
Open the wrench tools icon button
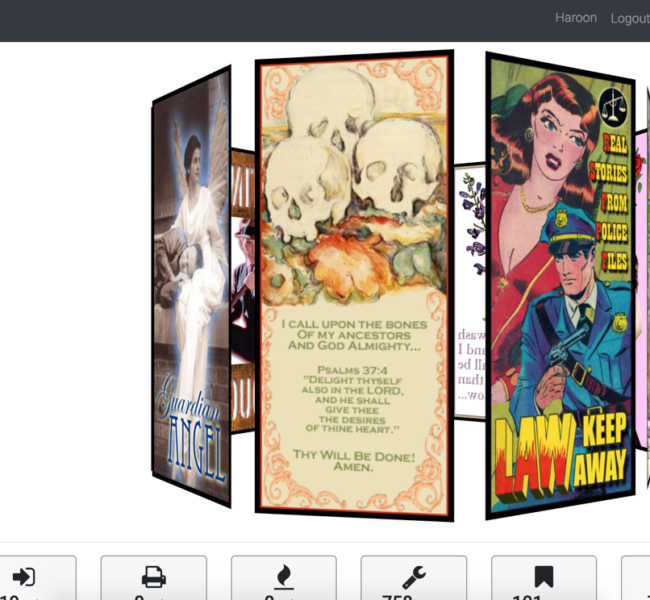tap(413, 578)
